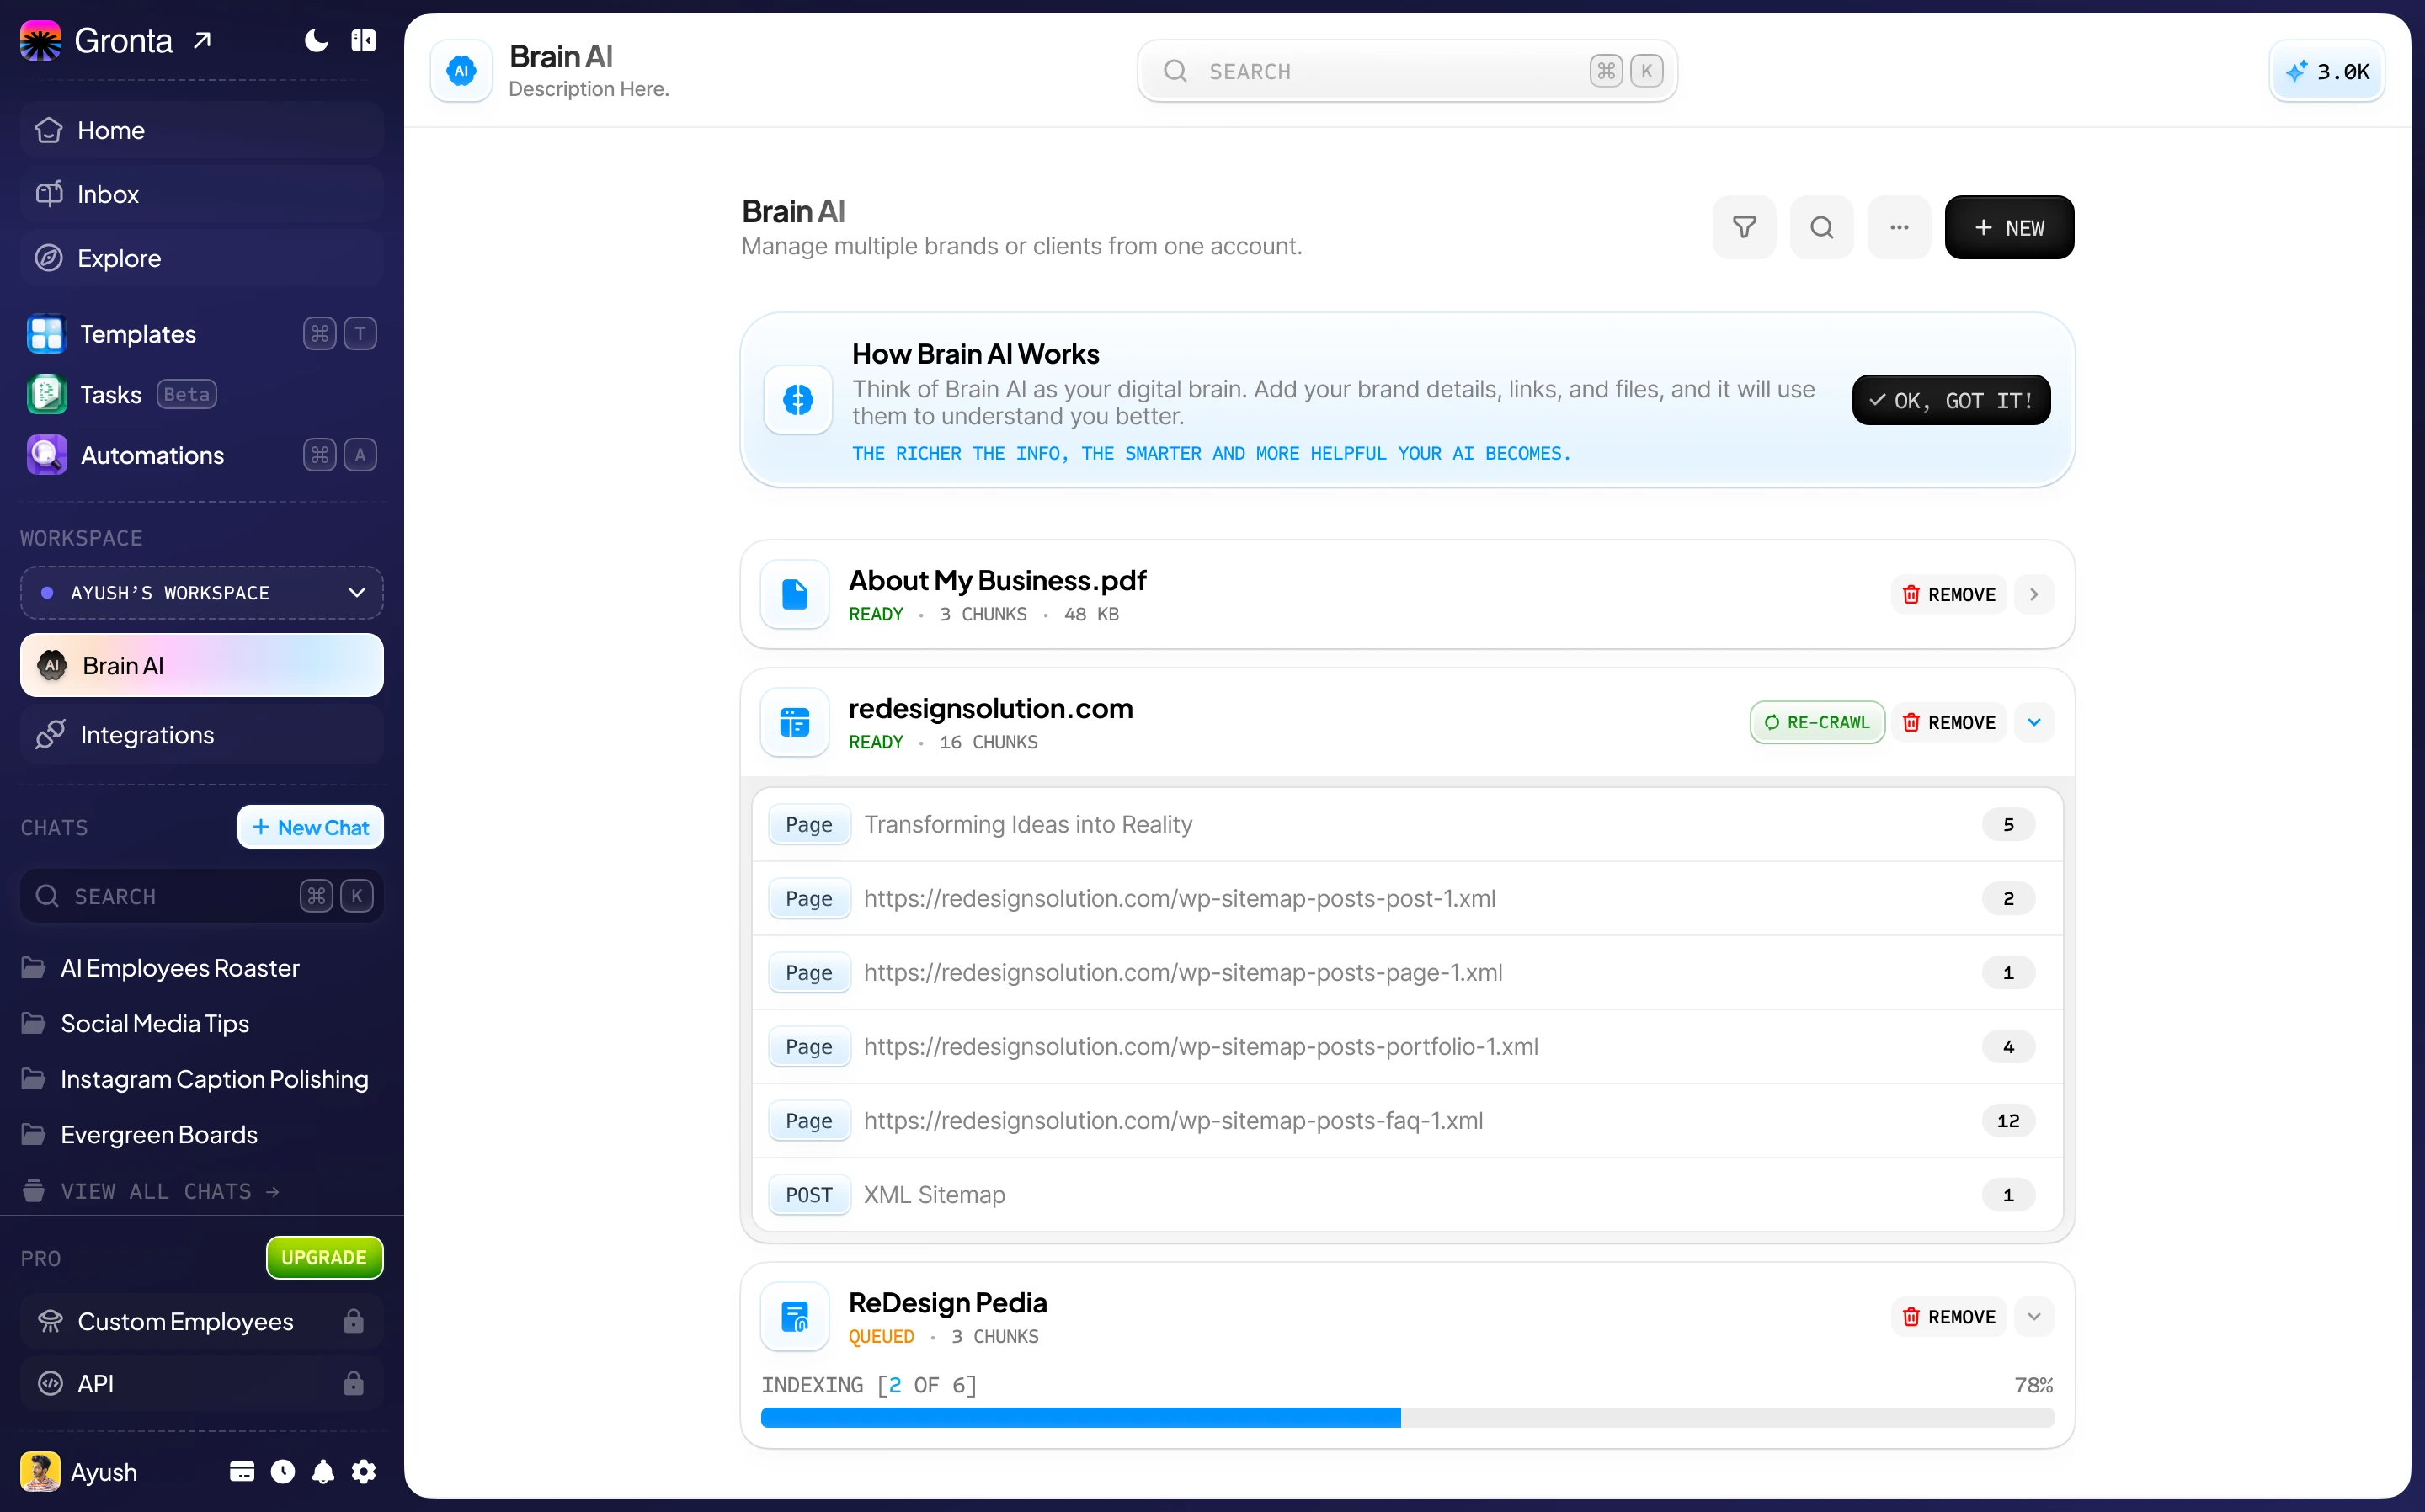Open Automations in sidebar
The image size is (2425, 1512).
click(201, 455)
